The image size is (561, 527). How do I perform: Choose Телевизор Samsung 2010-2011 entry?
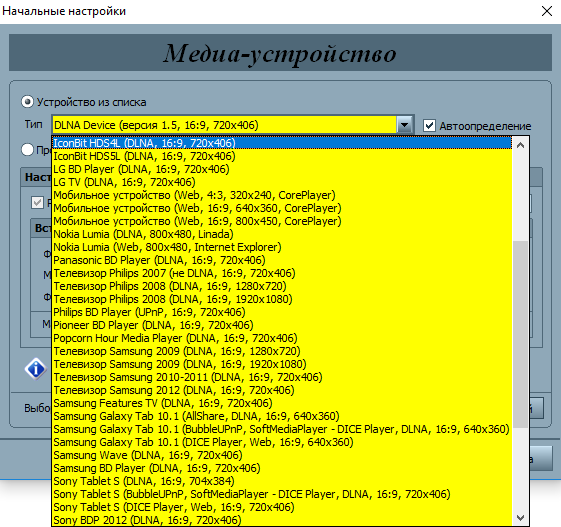[282, 377]
